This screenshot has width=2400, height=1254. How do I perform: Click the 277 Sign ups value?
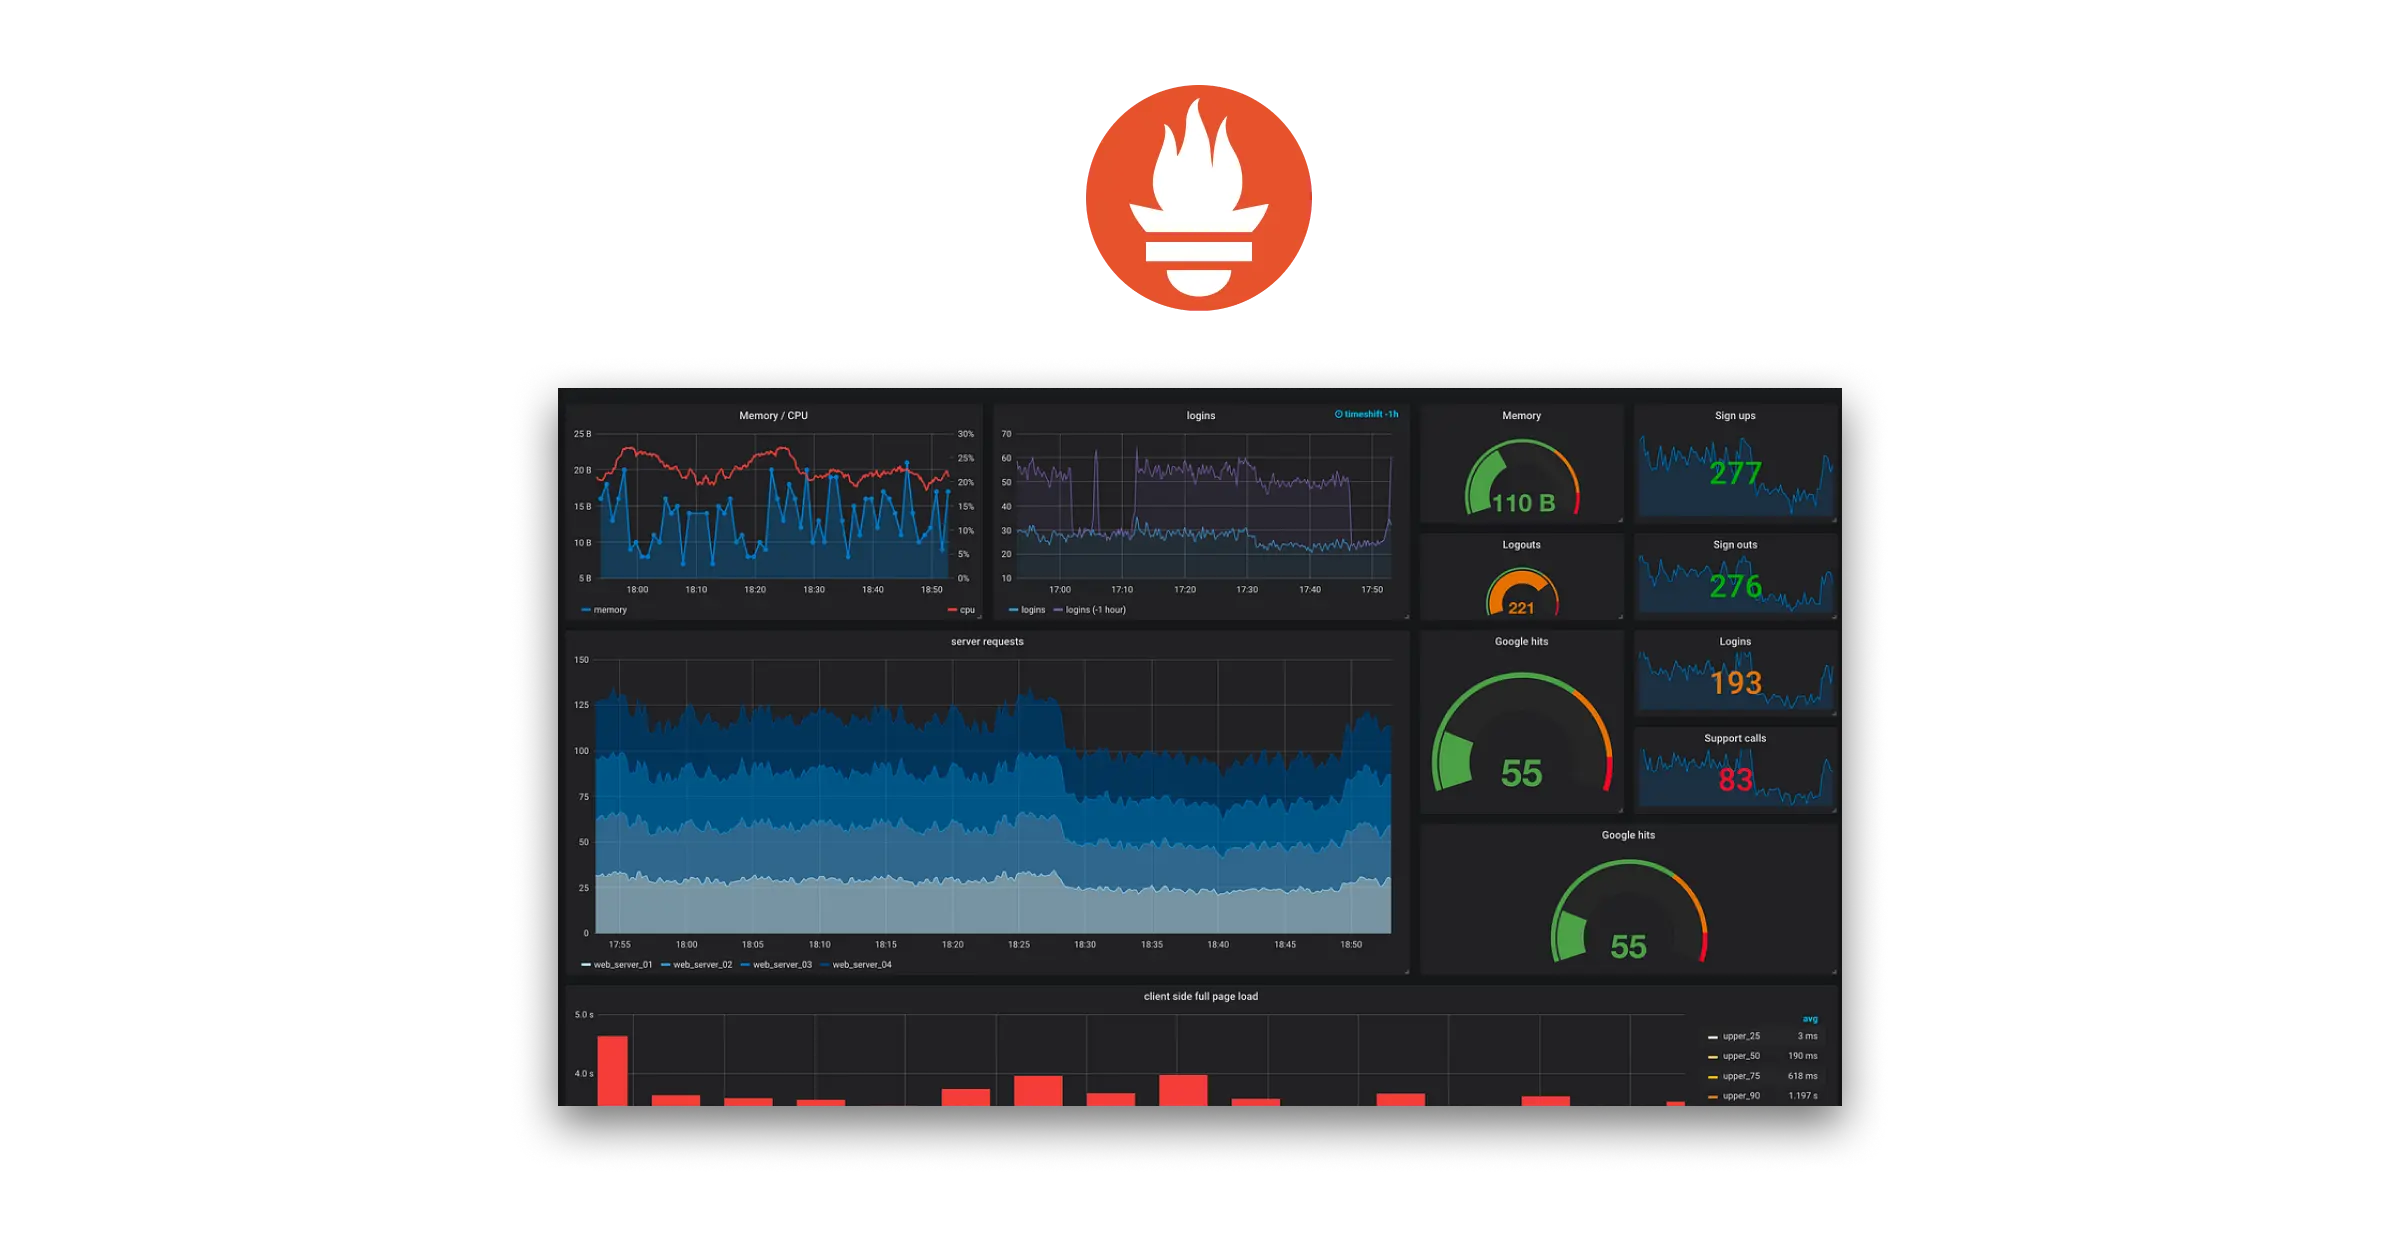pyautogui.click(x=1735, y=473)
